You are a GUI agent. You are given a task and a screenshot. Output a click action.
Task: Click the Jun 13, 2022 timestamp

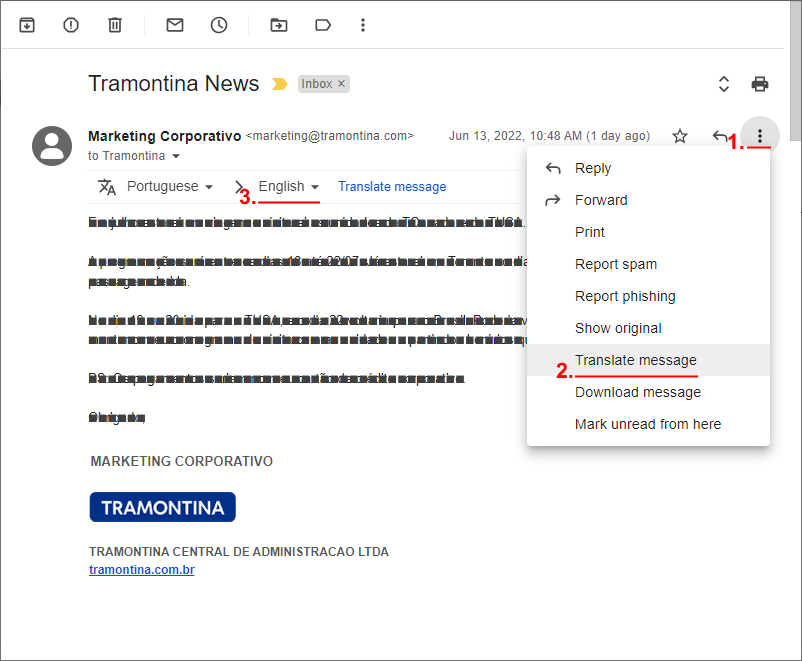pyautogui.click(x=549, y=136)
